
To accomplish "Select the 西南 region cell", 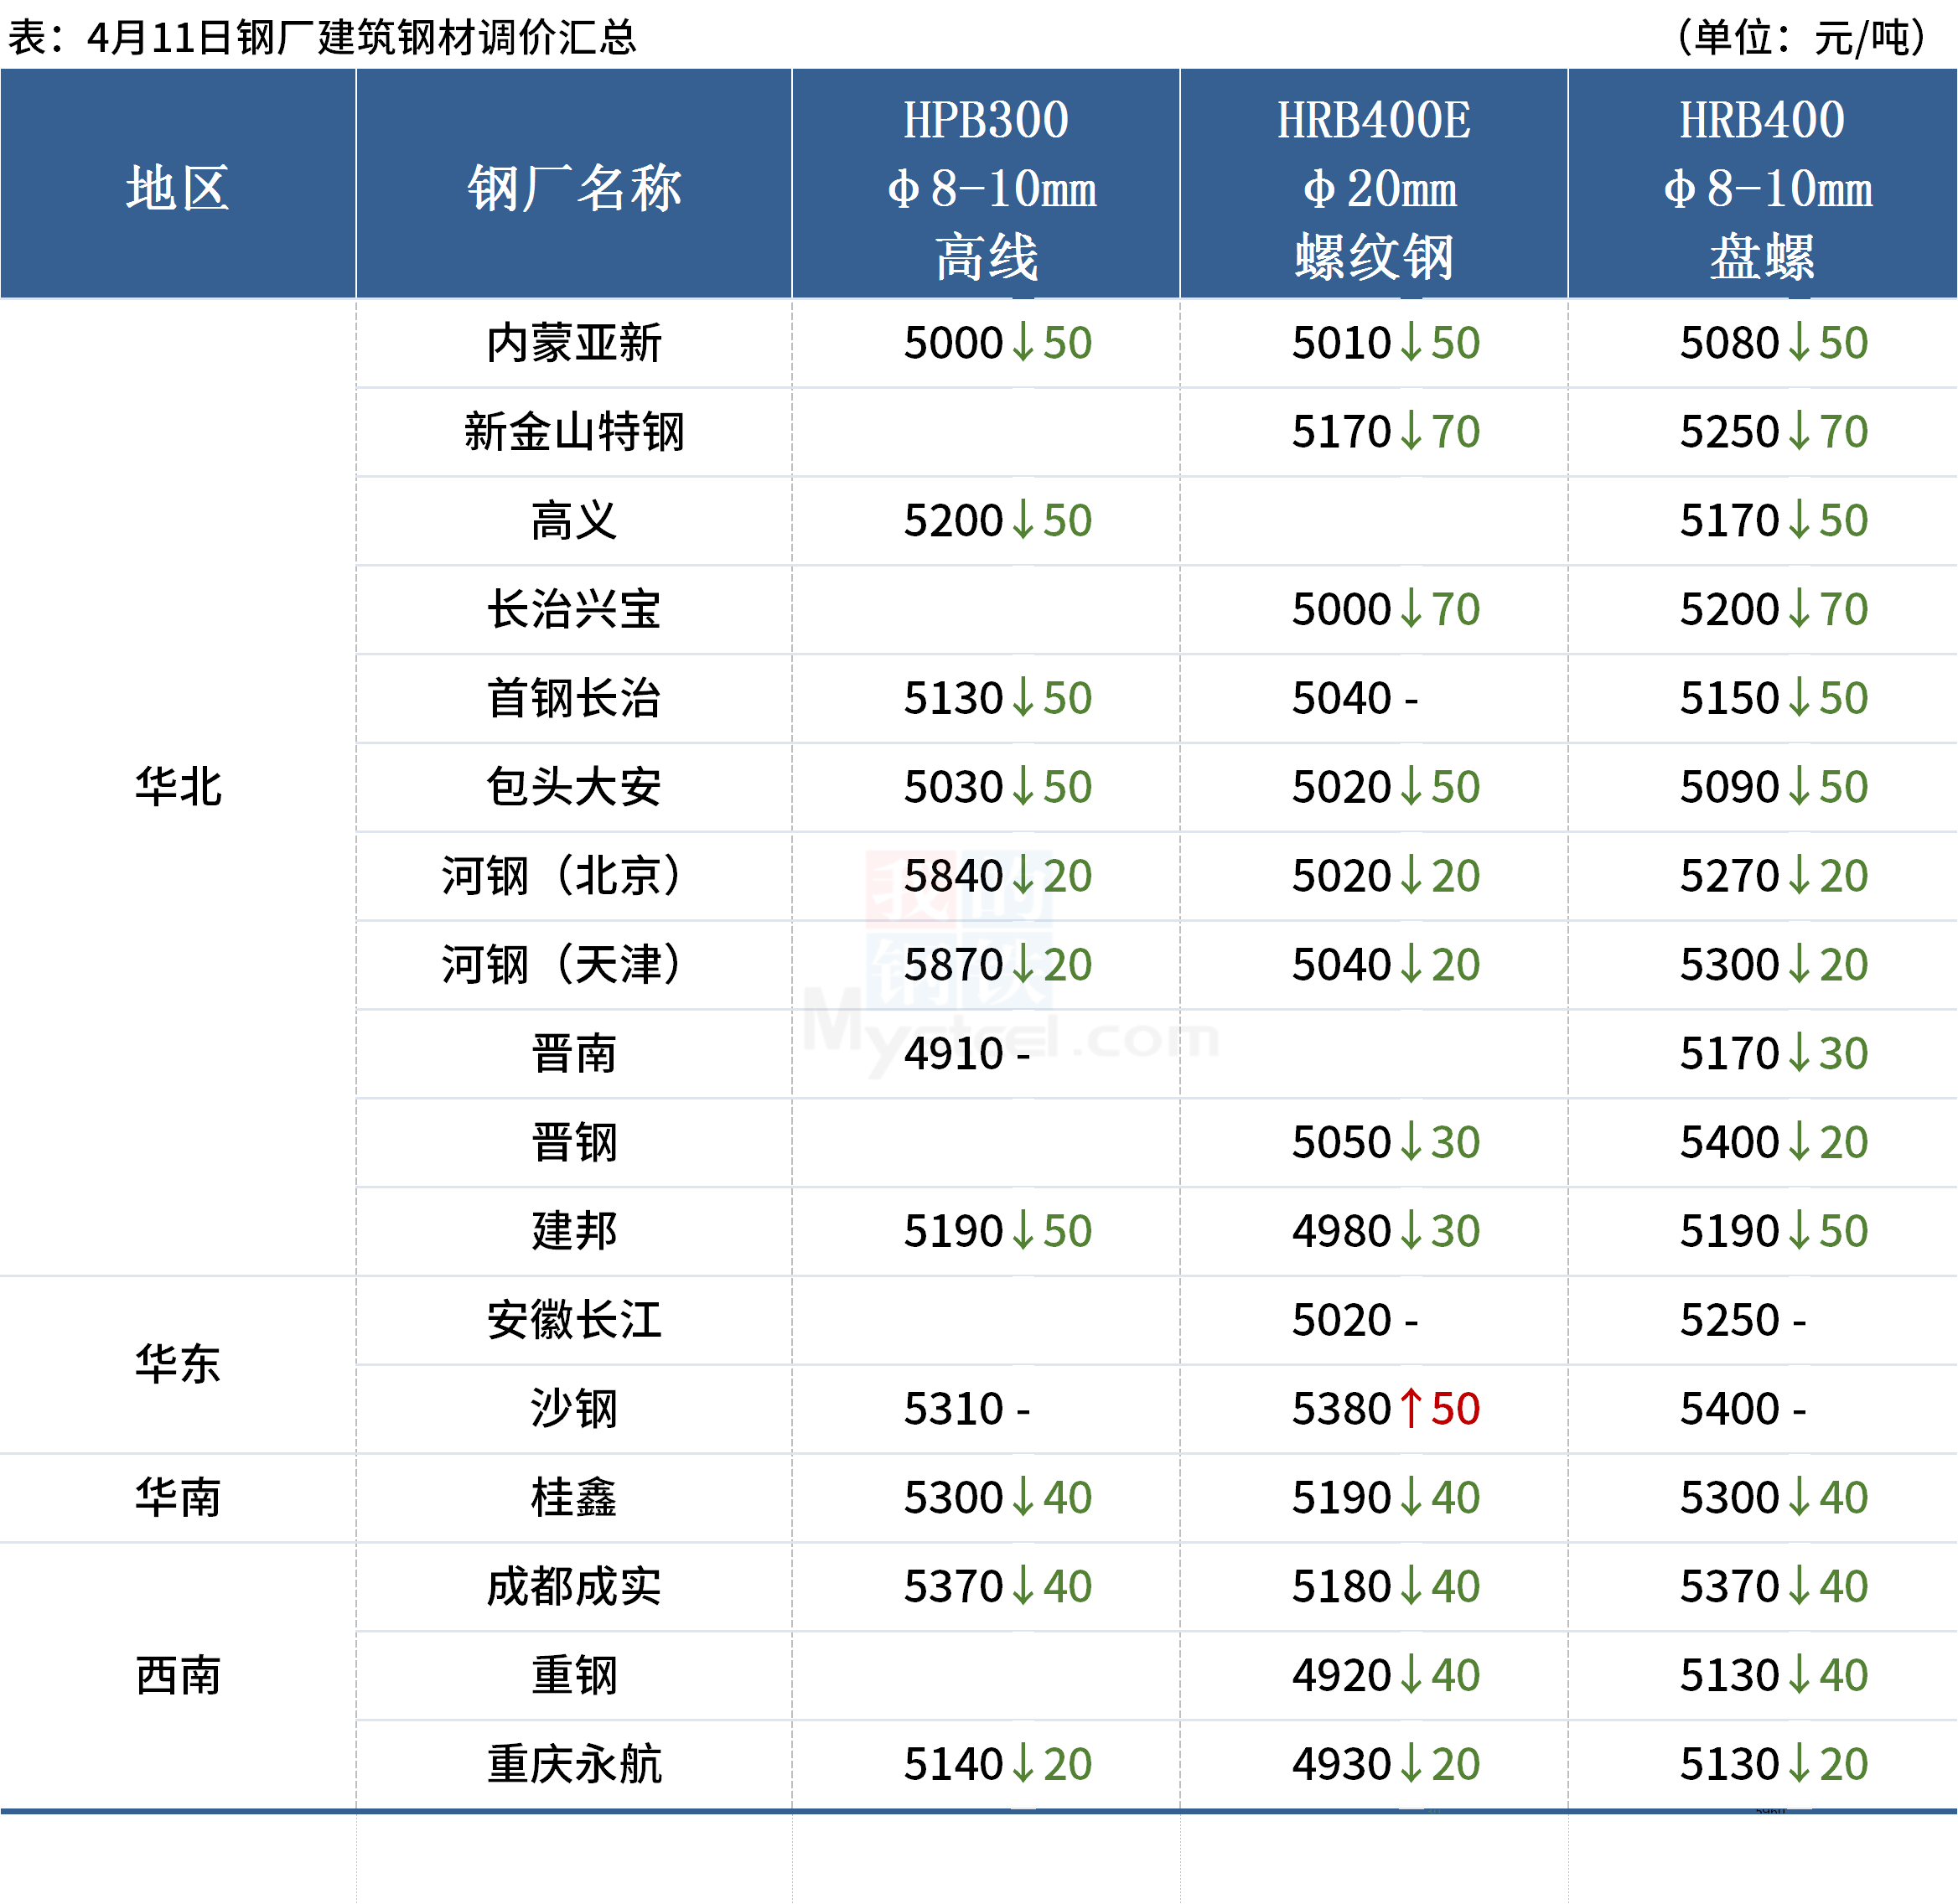I will point(178,1675).
